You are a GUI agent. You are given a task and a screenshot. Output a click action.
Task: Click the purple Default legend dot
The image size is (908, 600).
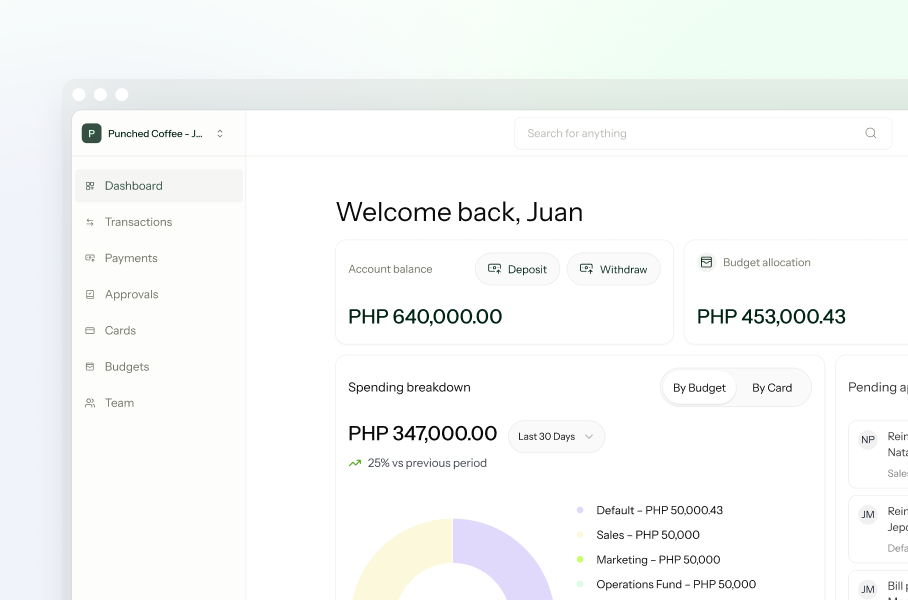click(580, 510)
